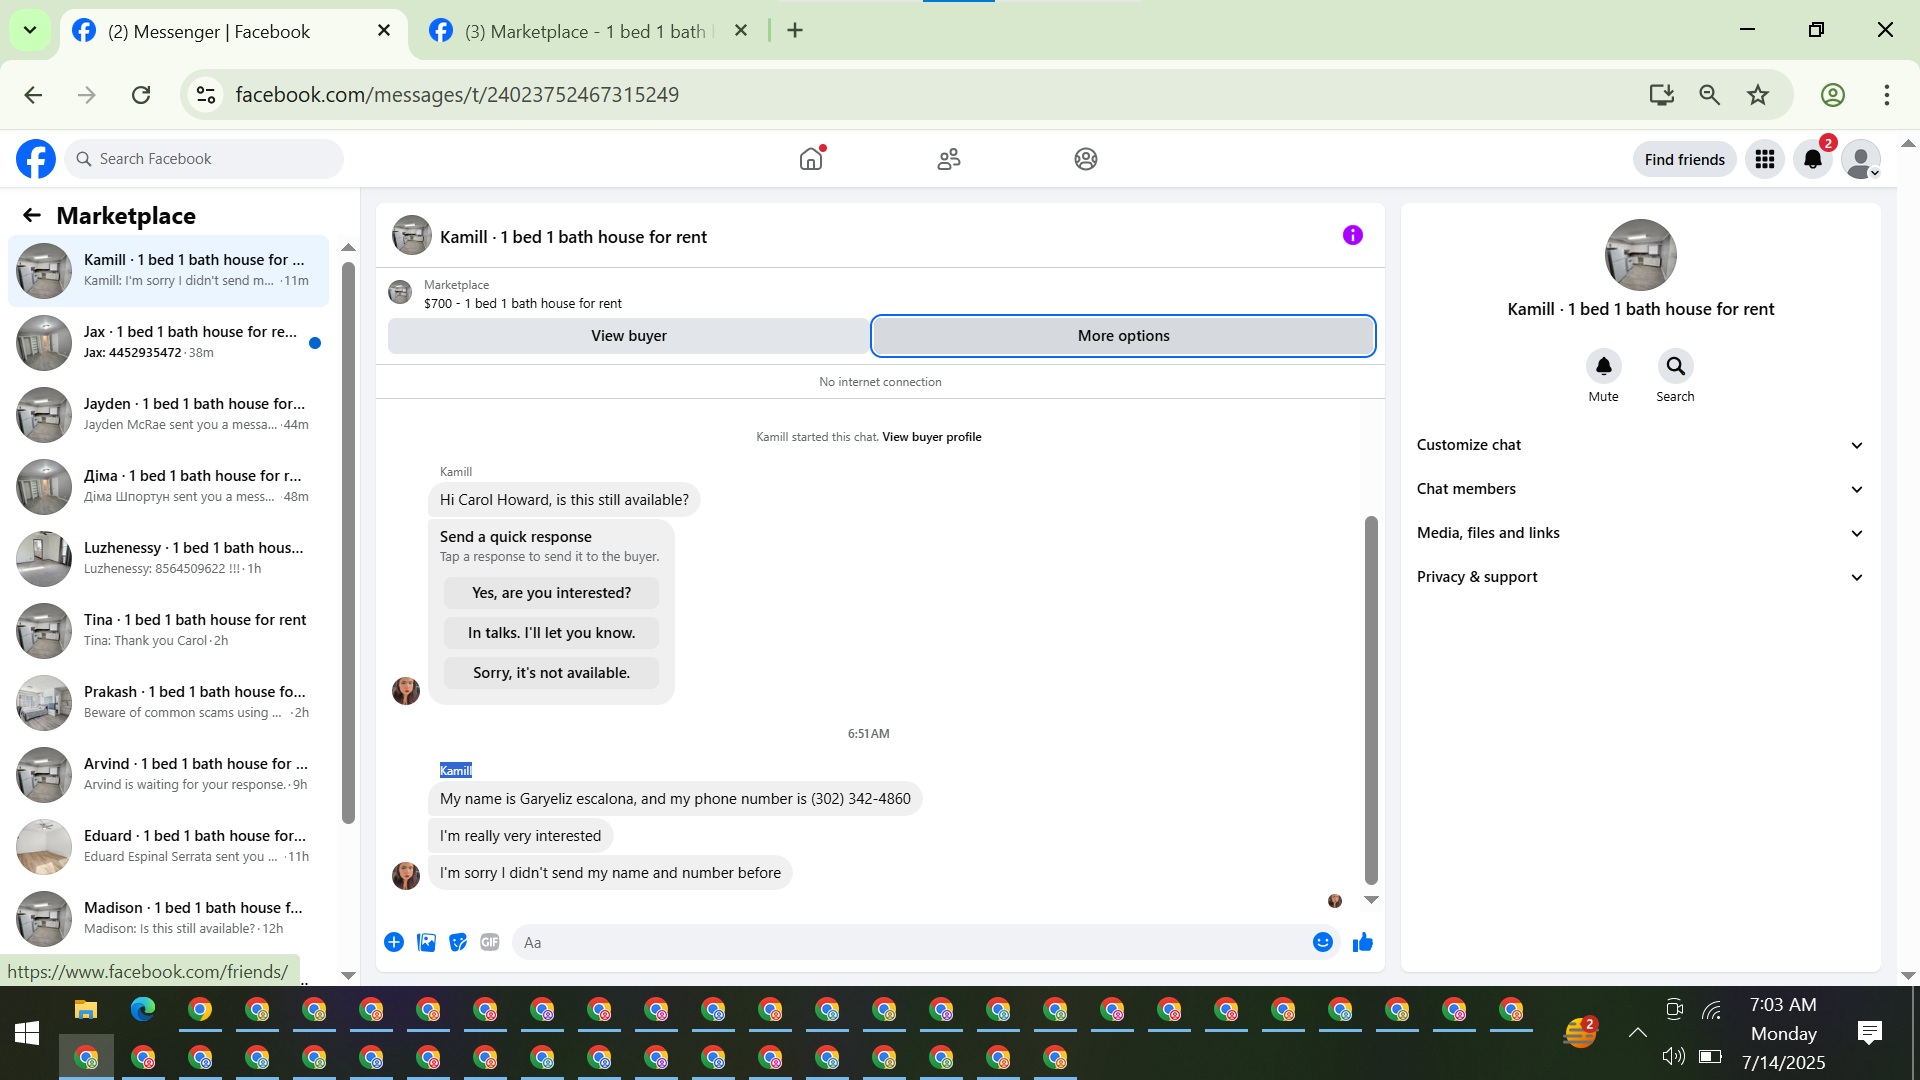Open the GIF picker

coord(489,942)
